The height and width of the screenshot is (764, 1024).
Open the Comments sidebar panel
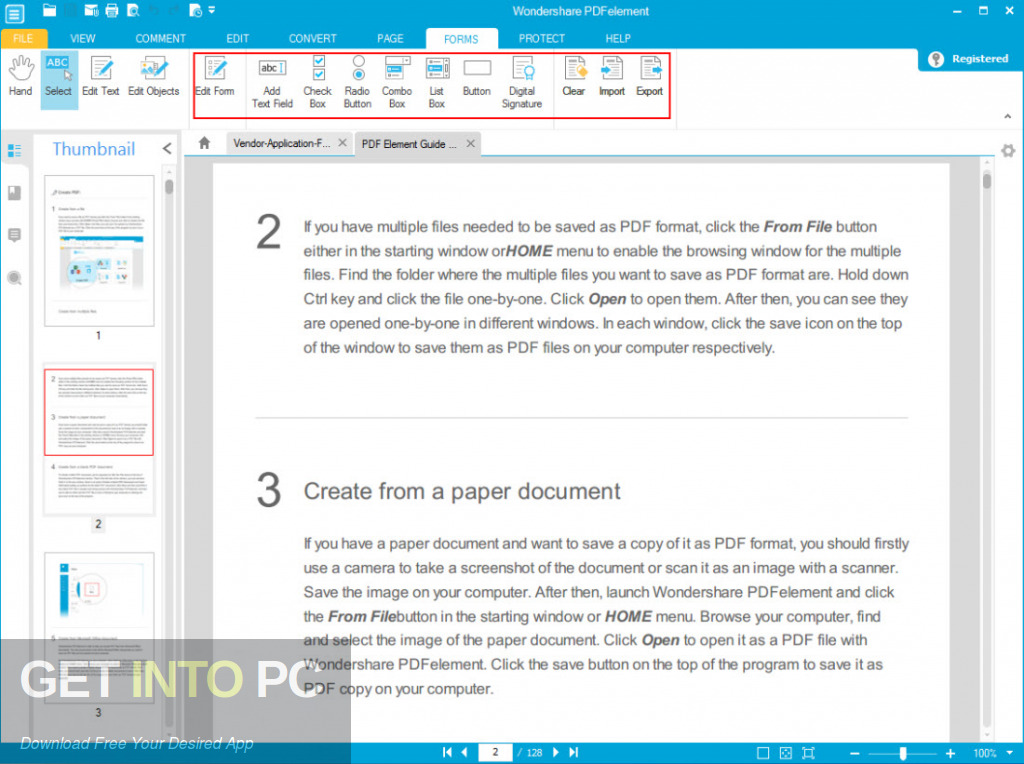pyautogui.click(x=14, y=235)
